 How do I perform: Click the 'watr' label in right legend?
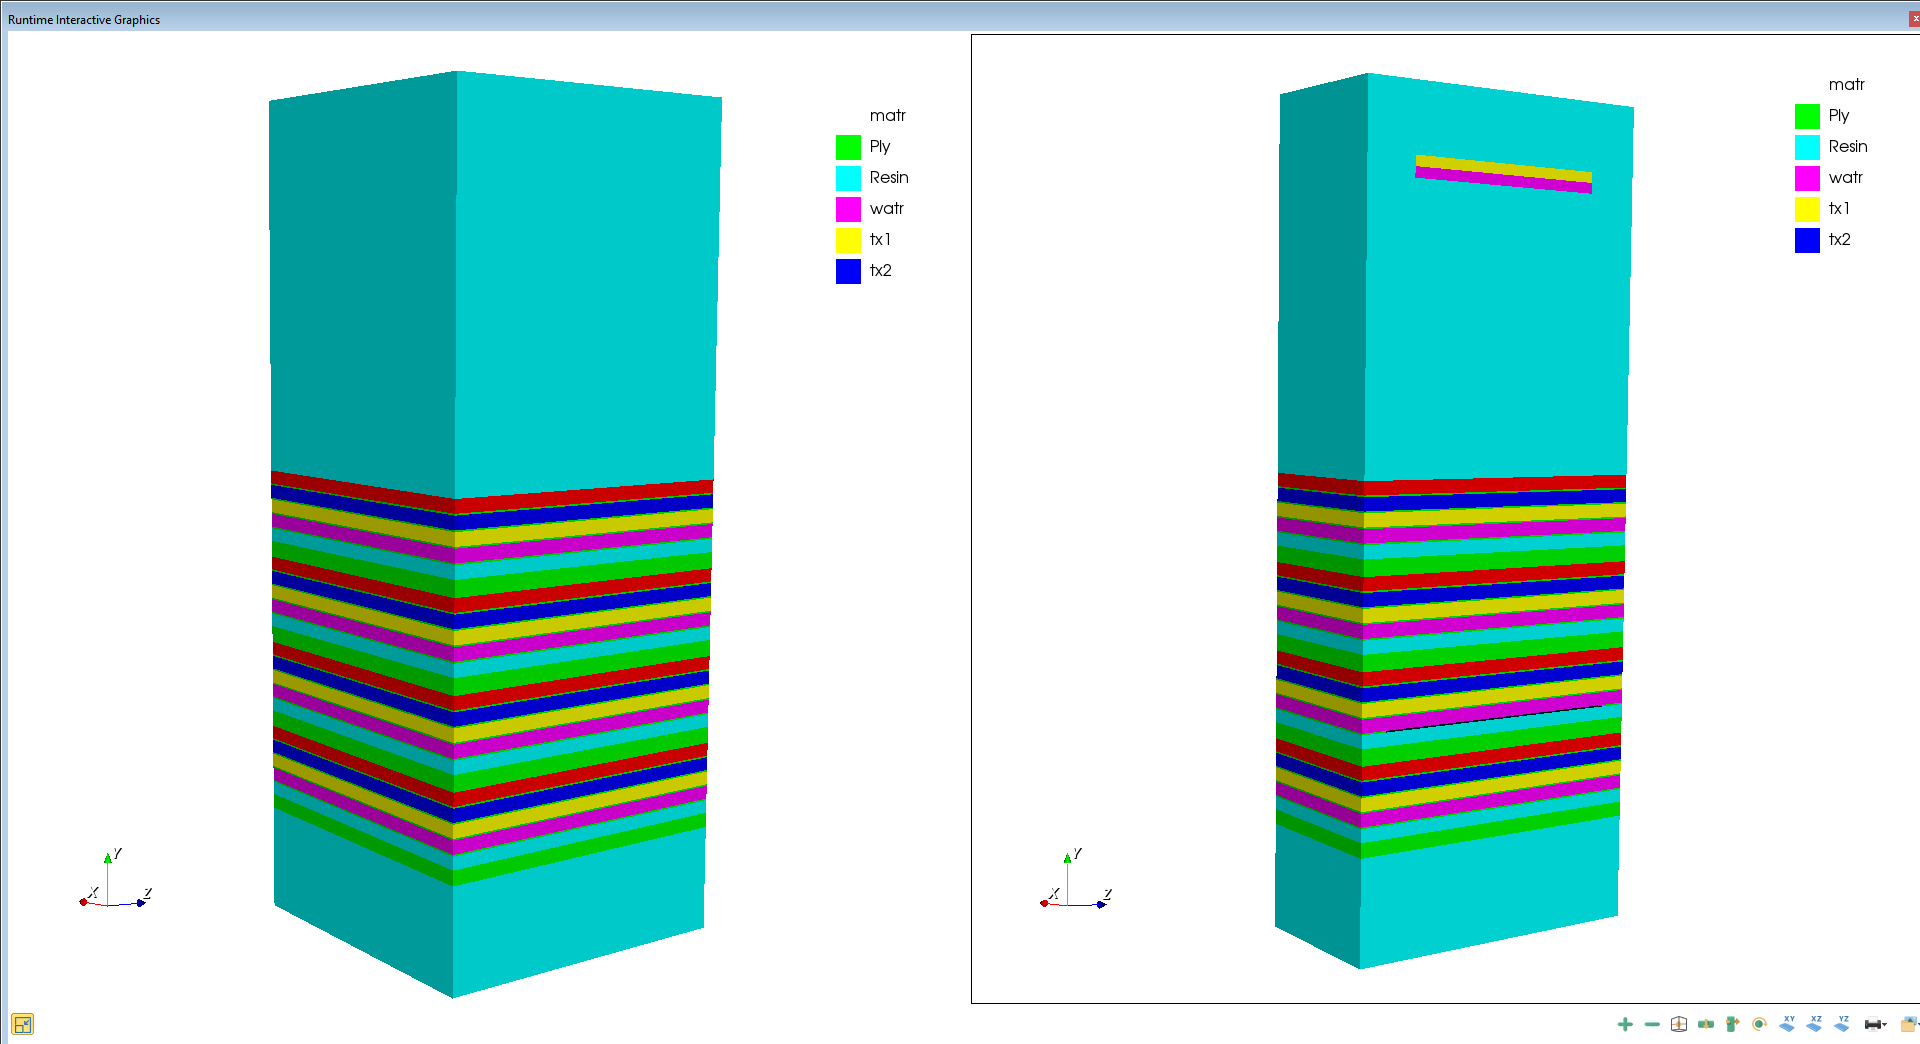(x=1845, y=177)
